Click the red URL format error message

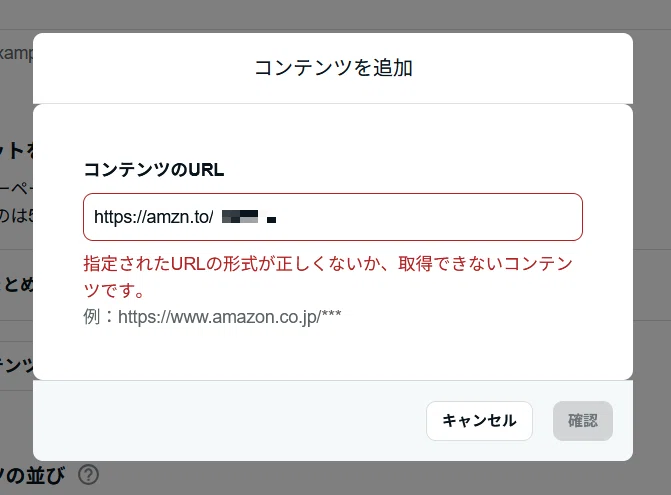tap(328, 277)
